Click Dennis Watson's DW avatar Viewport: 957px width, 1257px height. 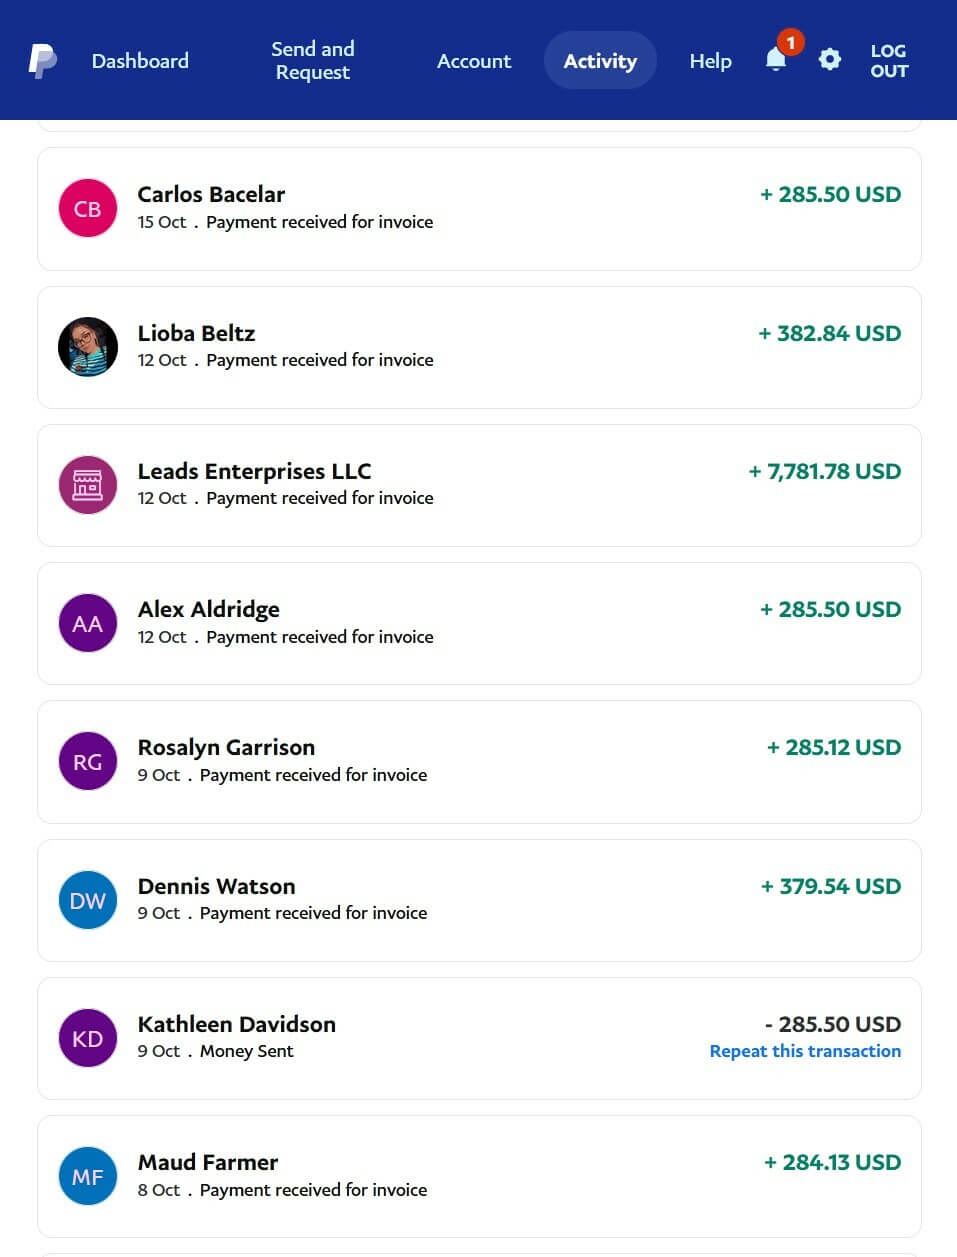point(88,900)
